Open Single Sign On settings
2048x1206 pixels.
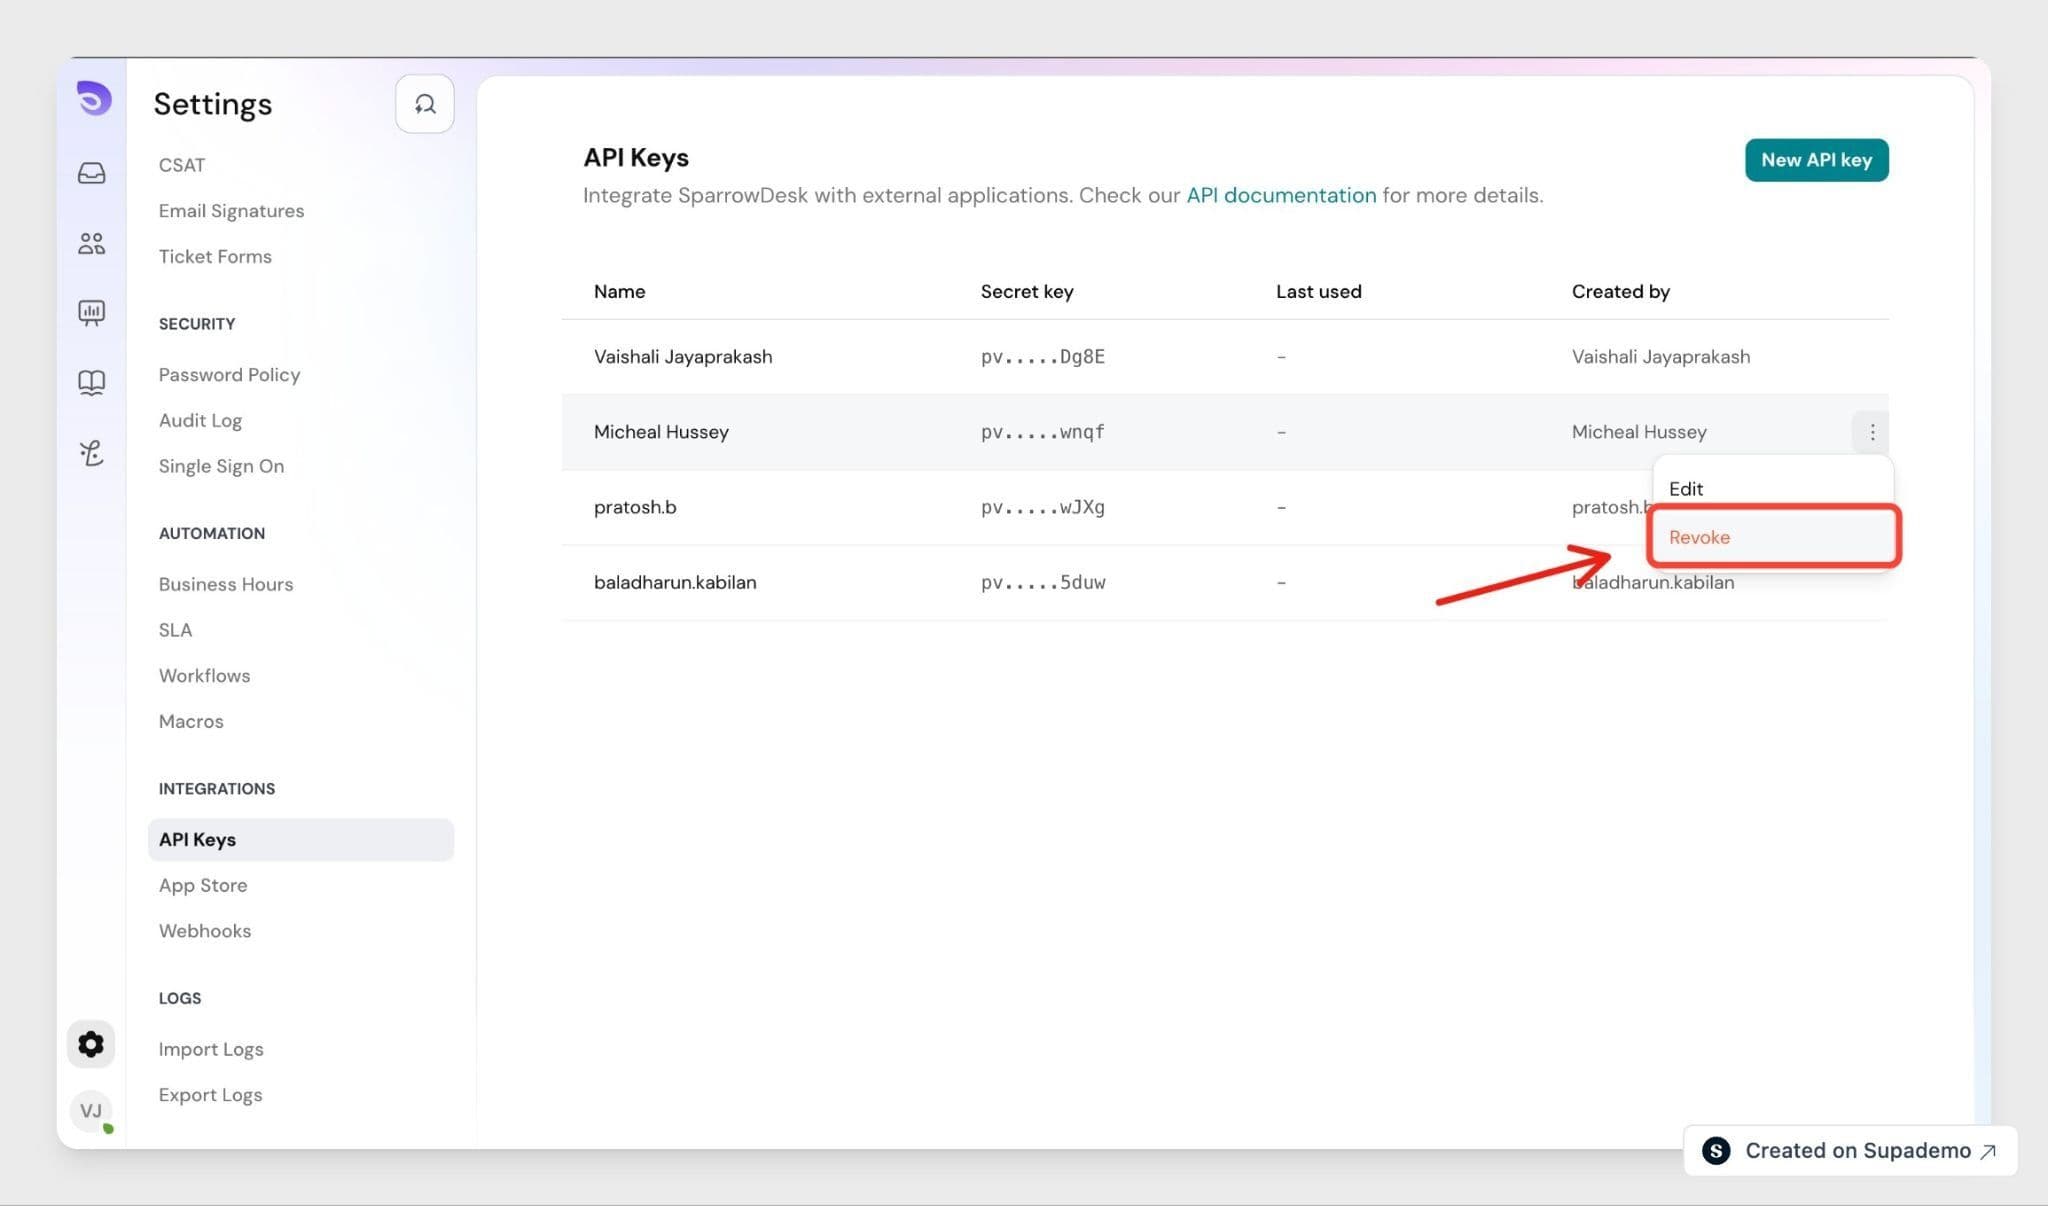221,467
